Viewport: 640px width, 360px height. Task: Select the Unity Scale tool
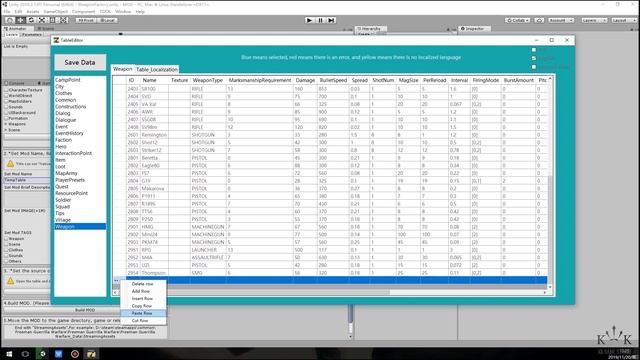pyautogui.click(x=42, y=20)
